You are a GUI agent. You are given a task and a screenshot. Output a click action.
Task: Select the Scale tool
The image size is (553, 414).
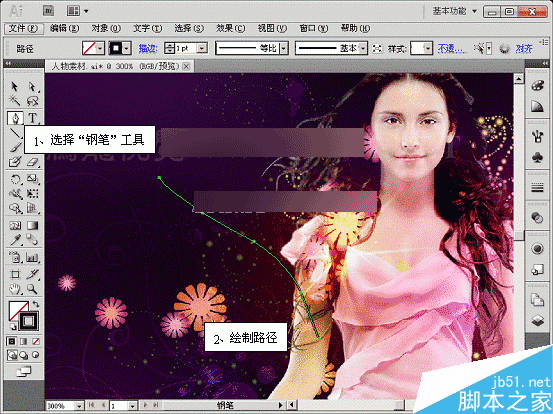(x=32, y=179)
